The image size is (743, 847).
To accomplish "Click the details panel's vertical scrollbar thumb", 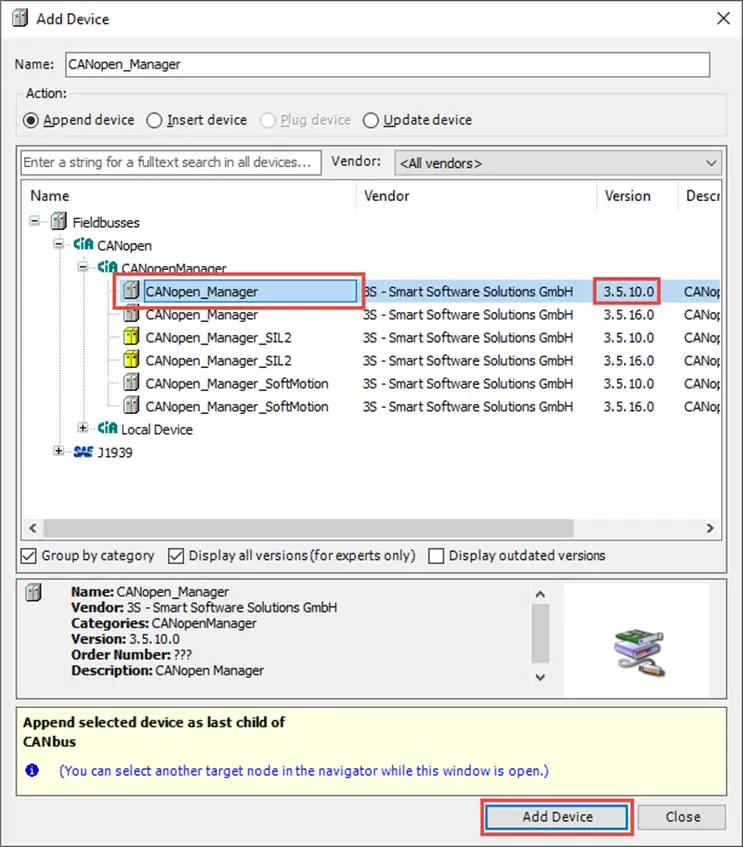I will click(540, 633).
